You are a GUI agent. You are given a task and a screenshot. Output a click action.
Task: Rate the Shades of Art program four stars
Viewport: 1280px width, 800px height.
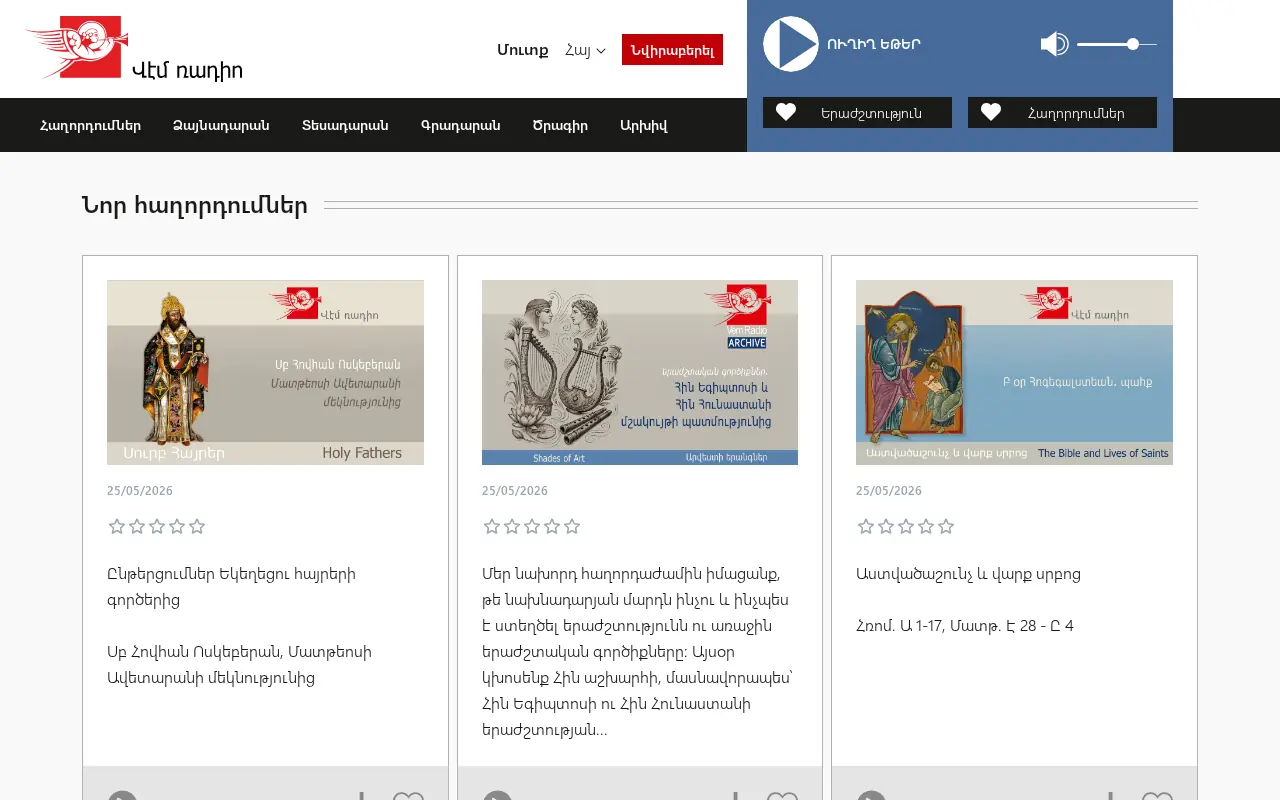(x=552, y=526)
